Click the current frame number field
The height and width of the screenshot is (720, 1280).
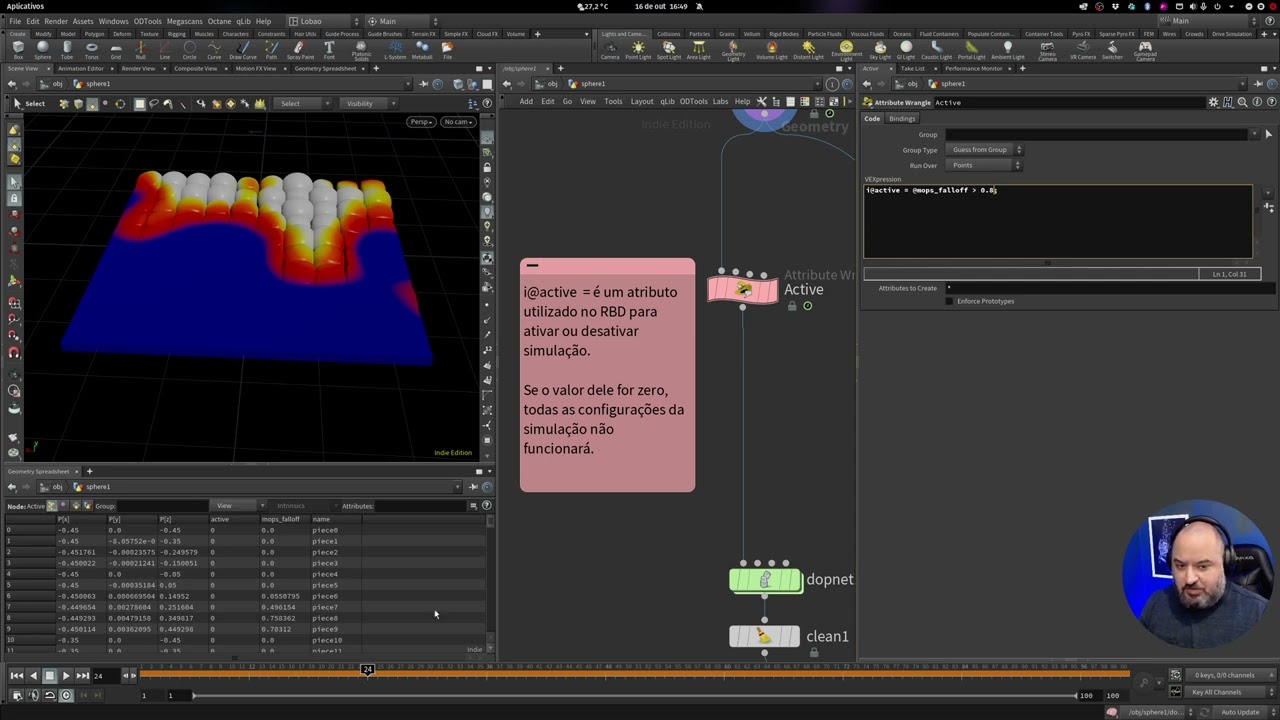click(104, 676)
